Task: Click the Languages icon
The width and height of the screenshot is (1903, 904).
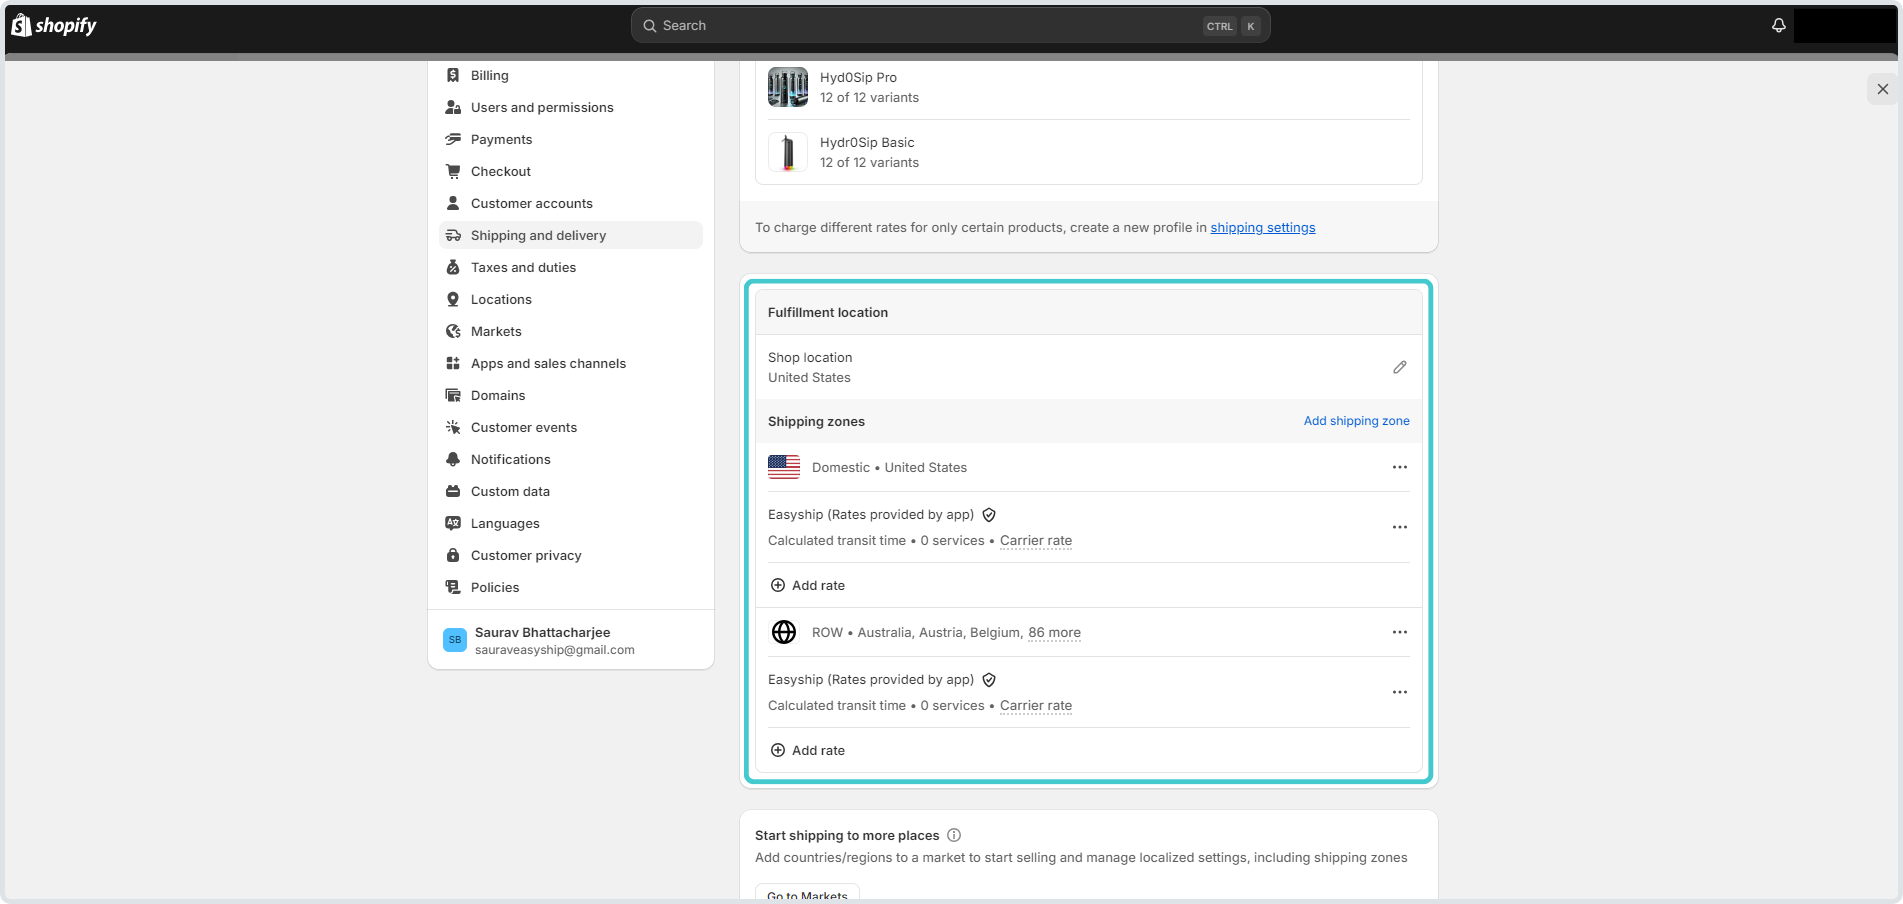Action: click(453, 523)
